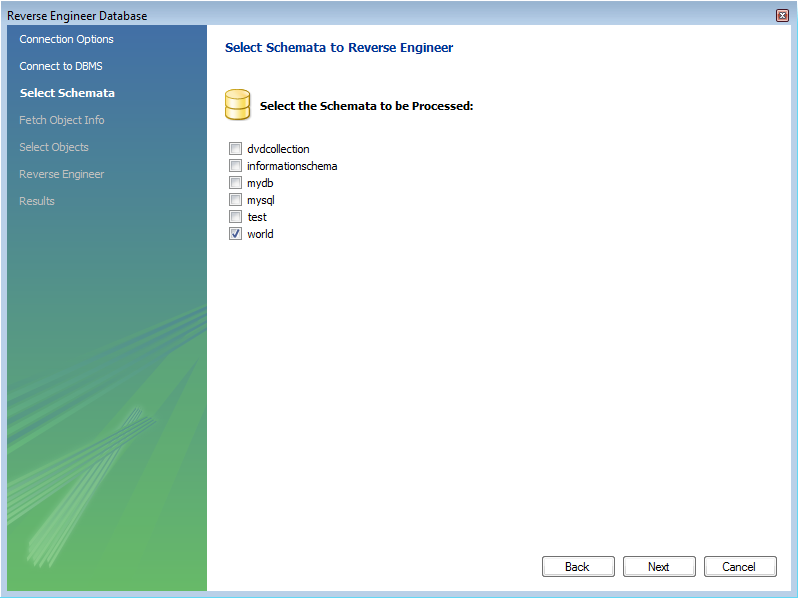Open the Results step in sidebar
The height and width of the screenshot is (598, 798).
coord(37,201)
